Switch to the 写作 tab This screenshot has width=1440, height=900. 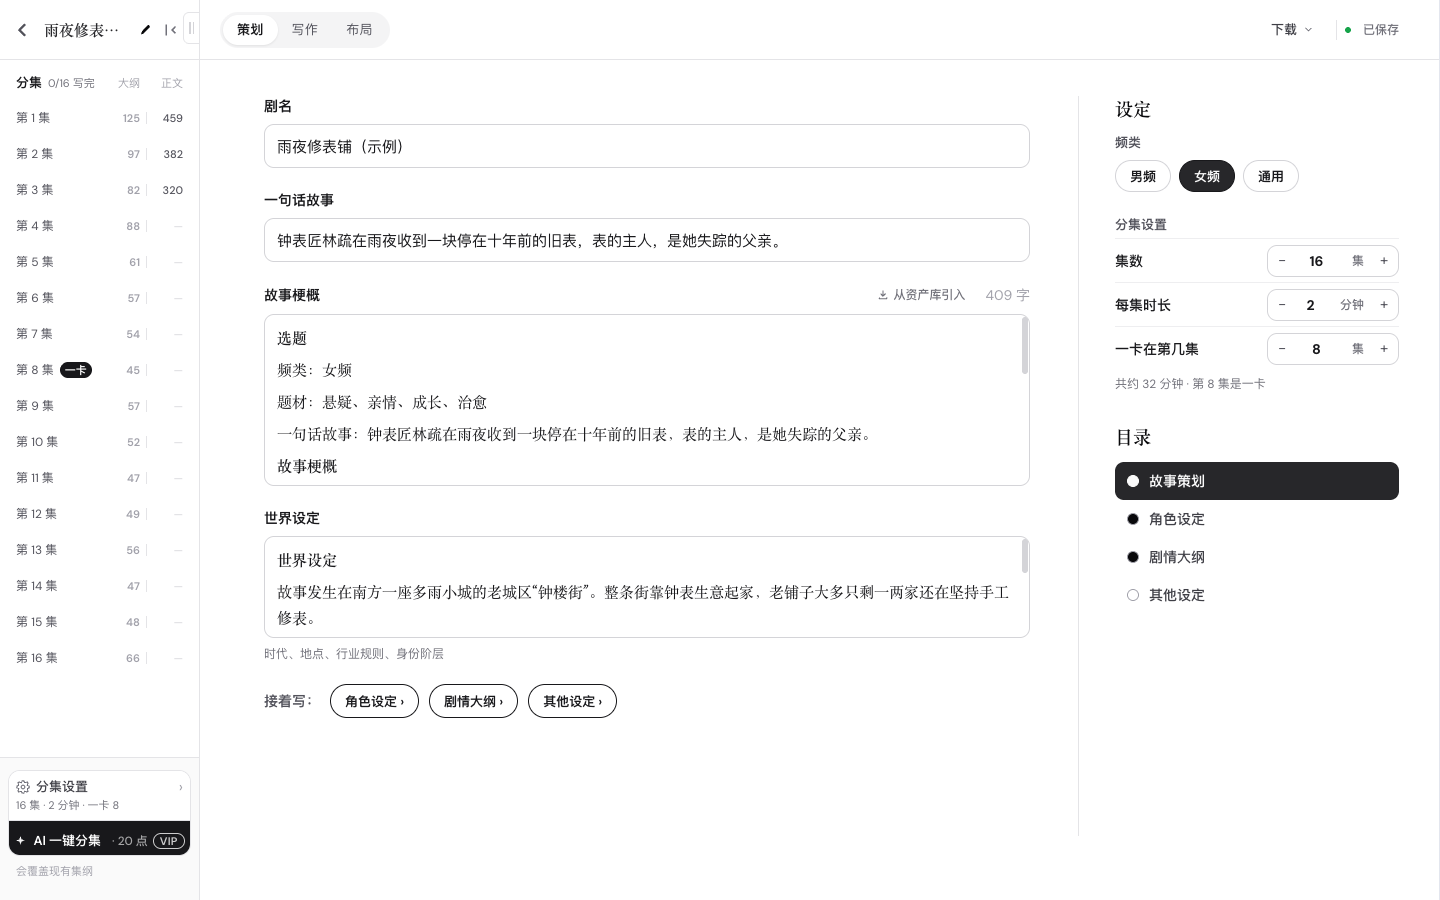point(305,30)
